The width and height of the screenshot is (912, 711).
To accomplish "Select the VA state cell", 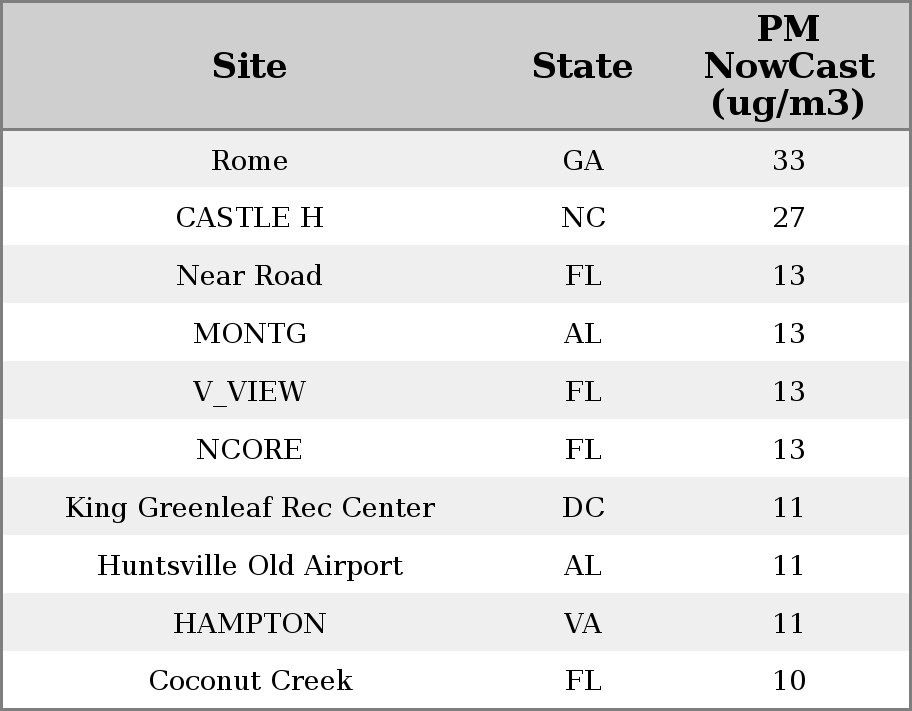I will tap(582, 623).
